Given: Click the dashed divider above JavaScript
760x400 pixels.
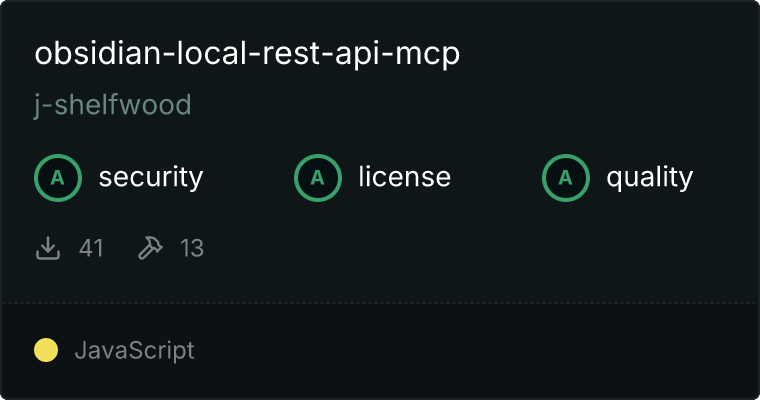Looking at the screenshot, I should click(x=380, y=303).
